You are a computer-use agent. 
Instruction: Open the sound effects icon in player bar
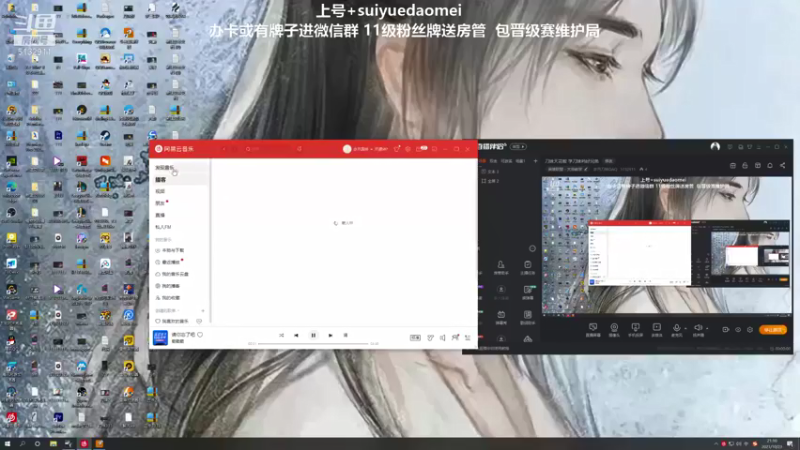tap(430, 338)
